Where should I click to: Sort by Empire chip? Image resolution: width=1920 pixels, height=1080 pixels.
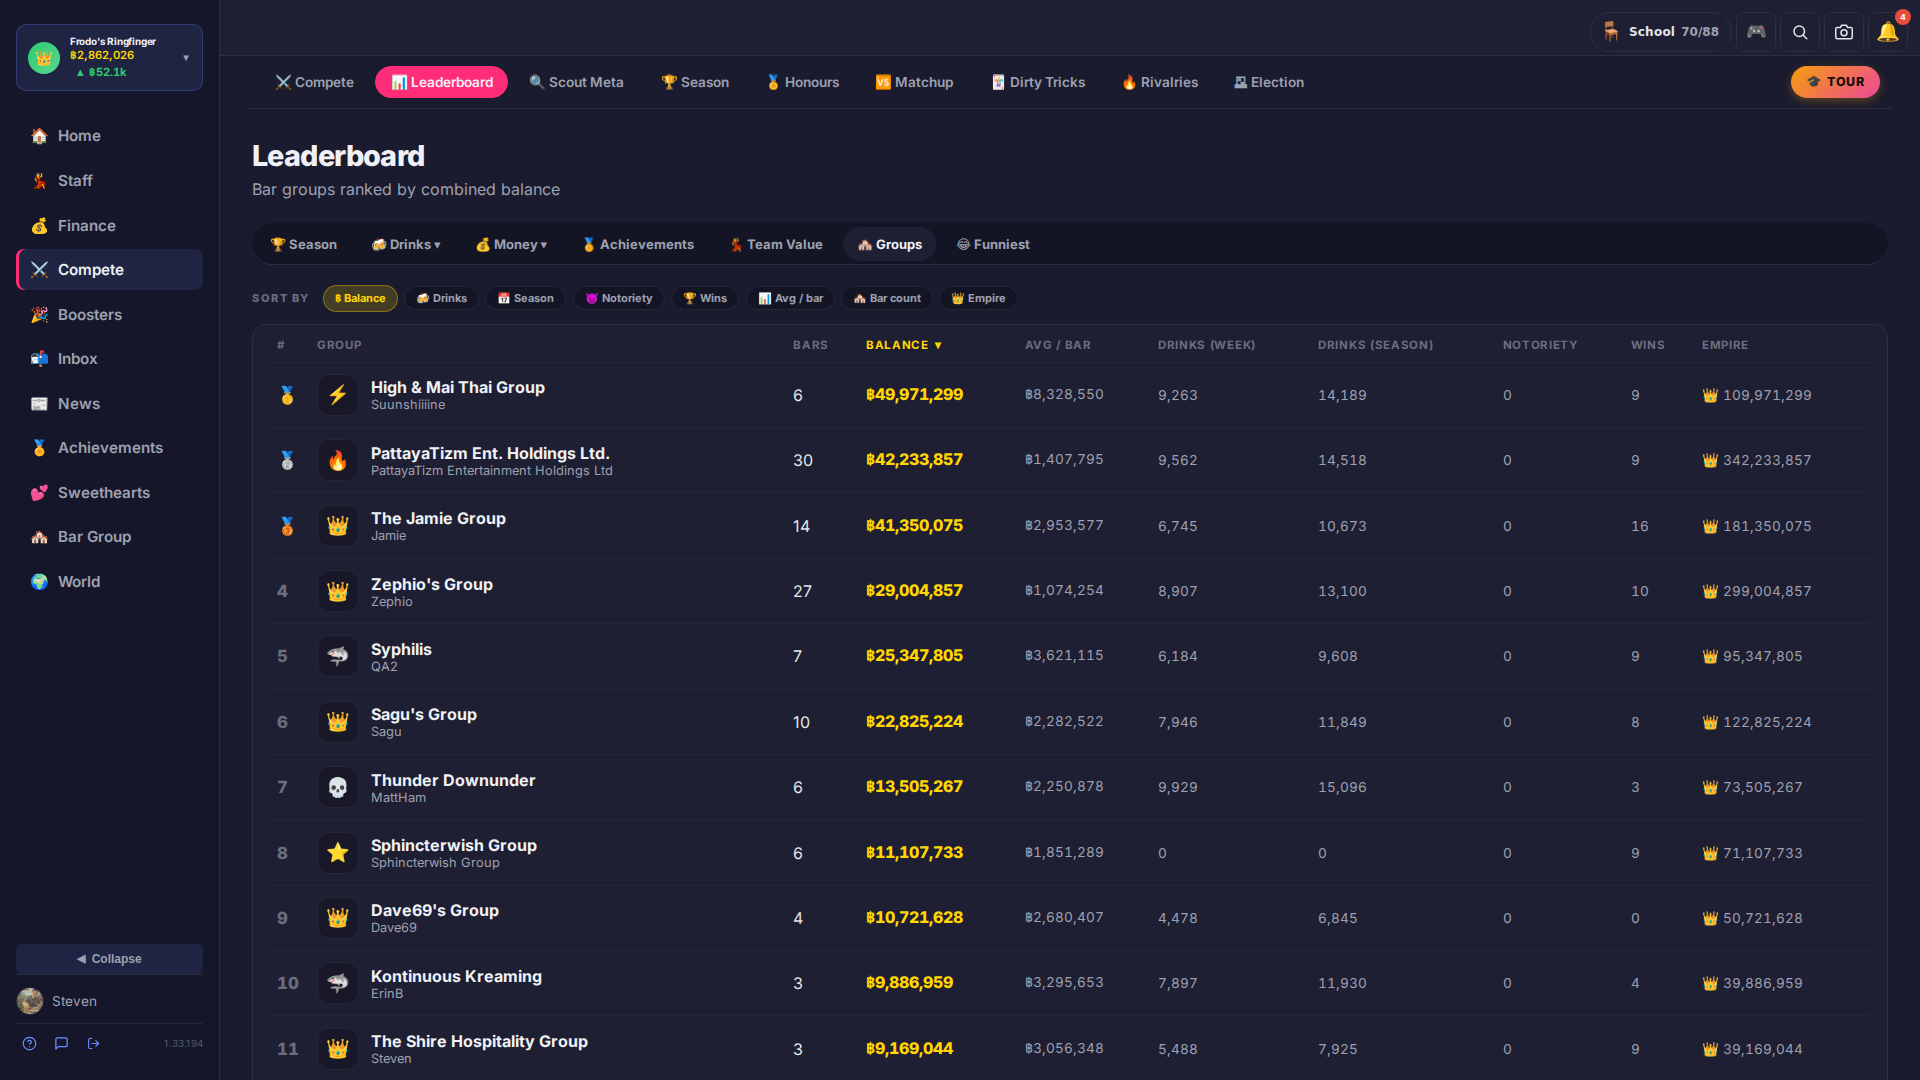coord(978,298)
